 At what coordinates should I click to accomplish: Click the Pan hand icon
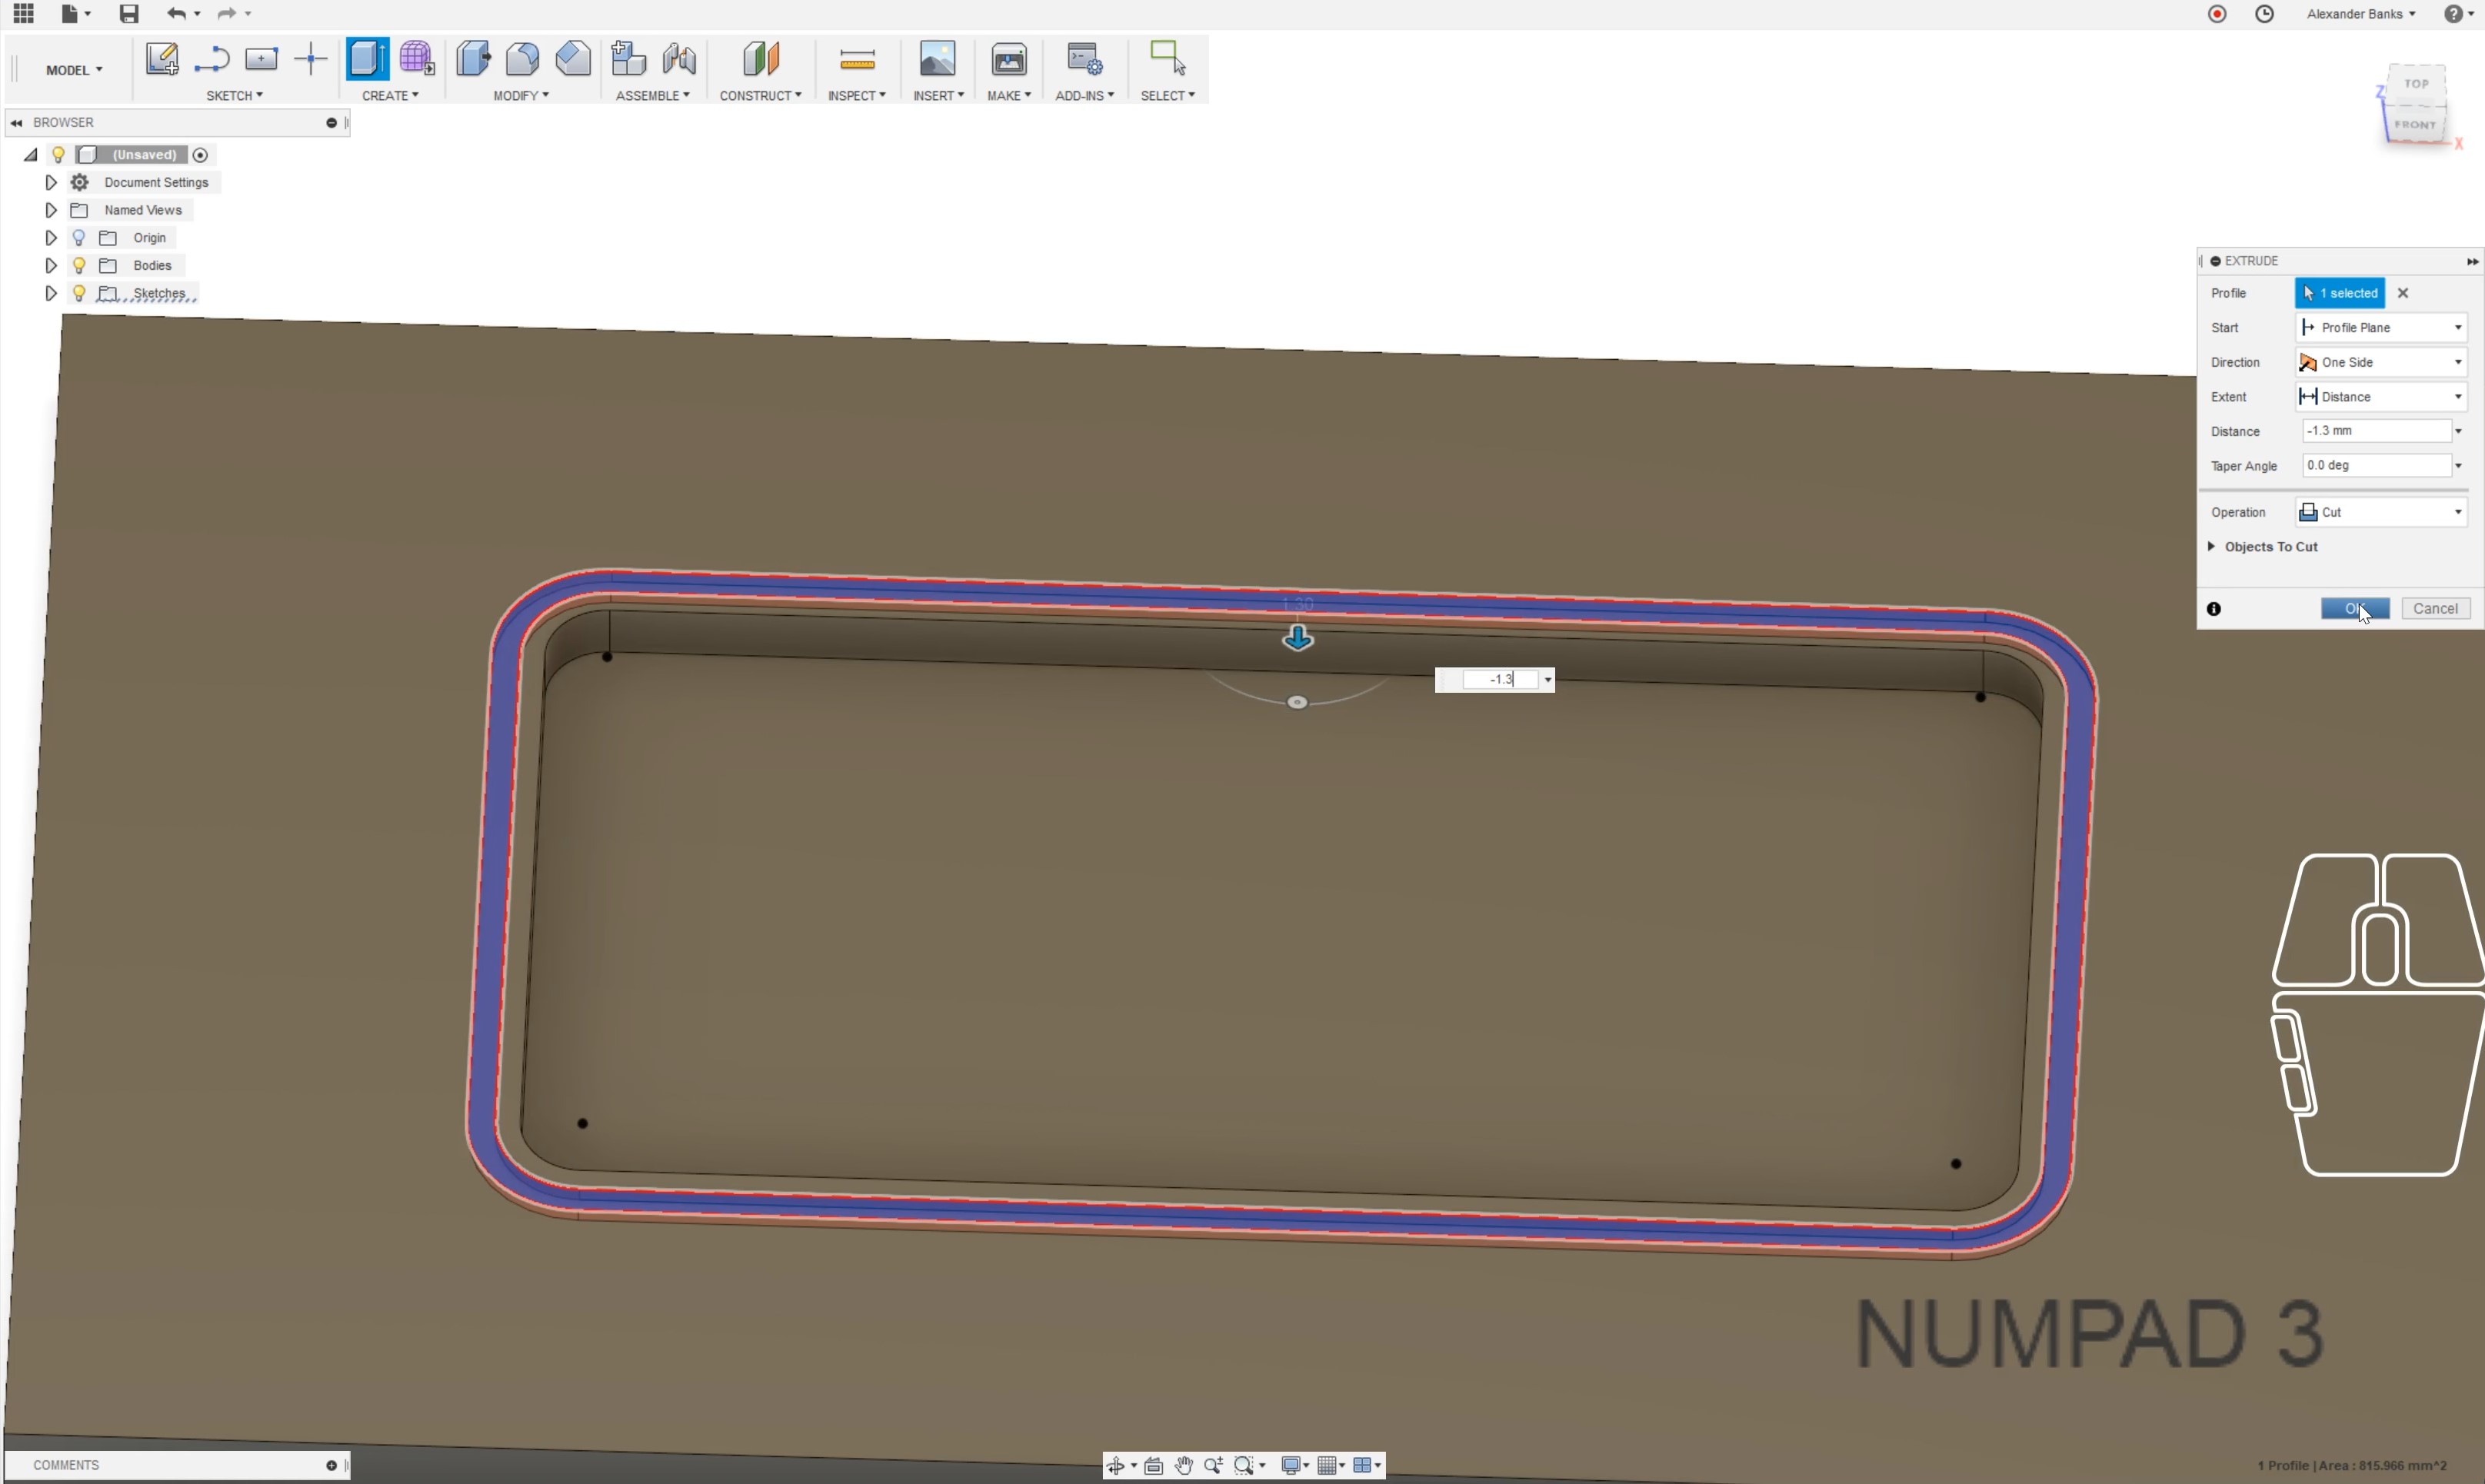click(x=1183, y=1465)
